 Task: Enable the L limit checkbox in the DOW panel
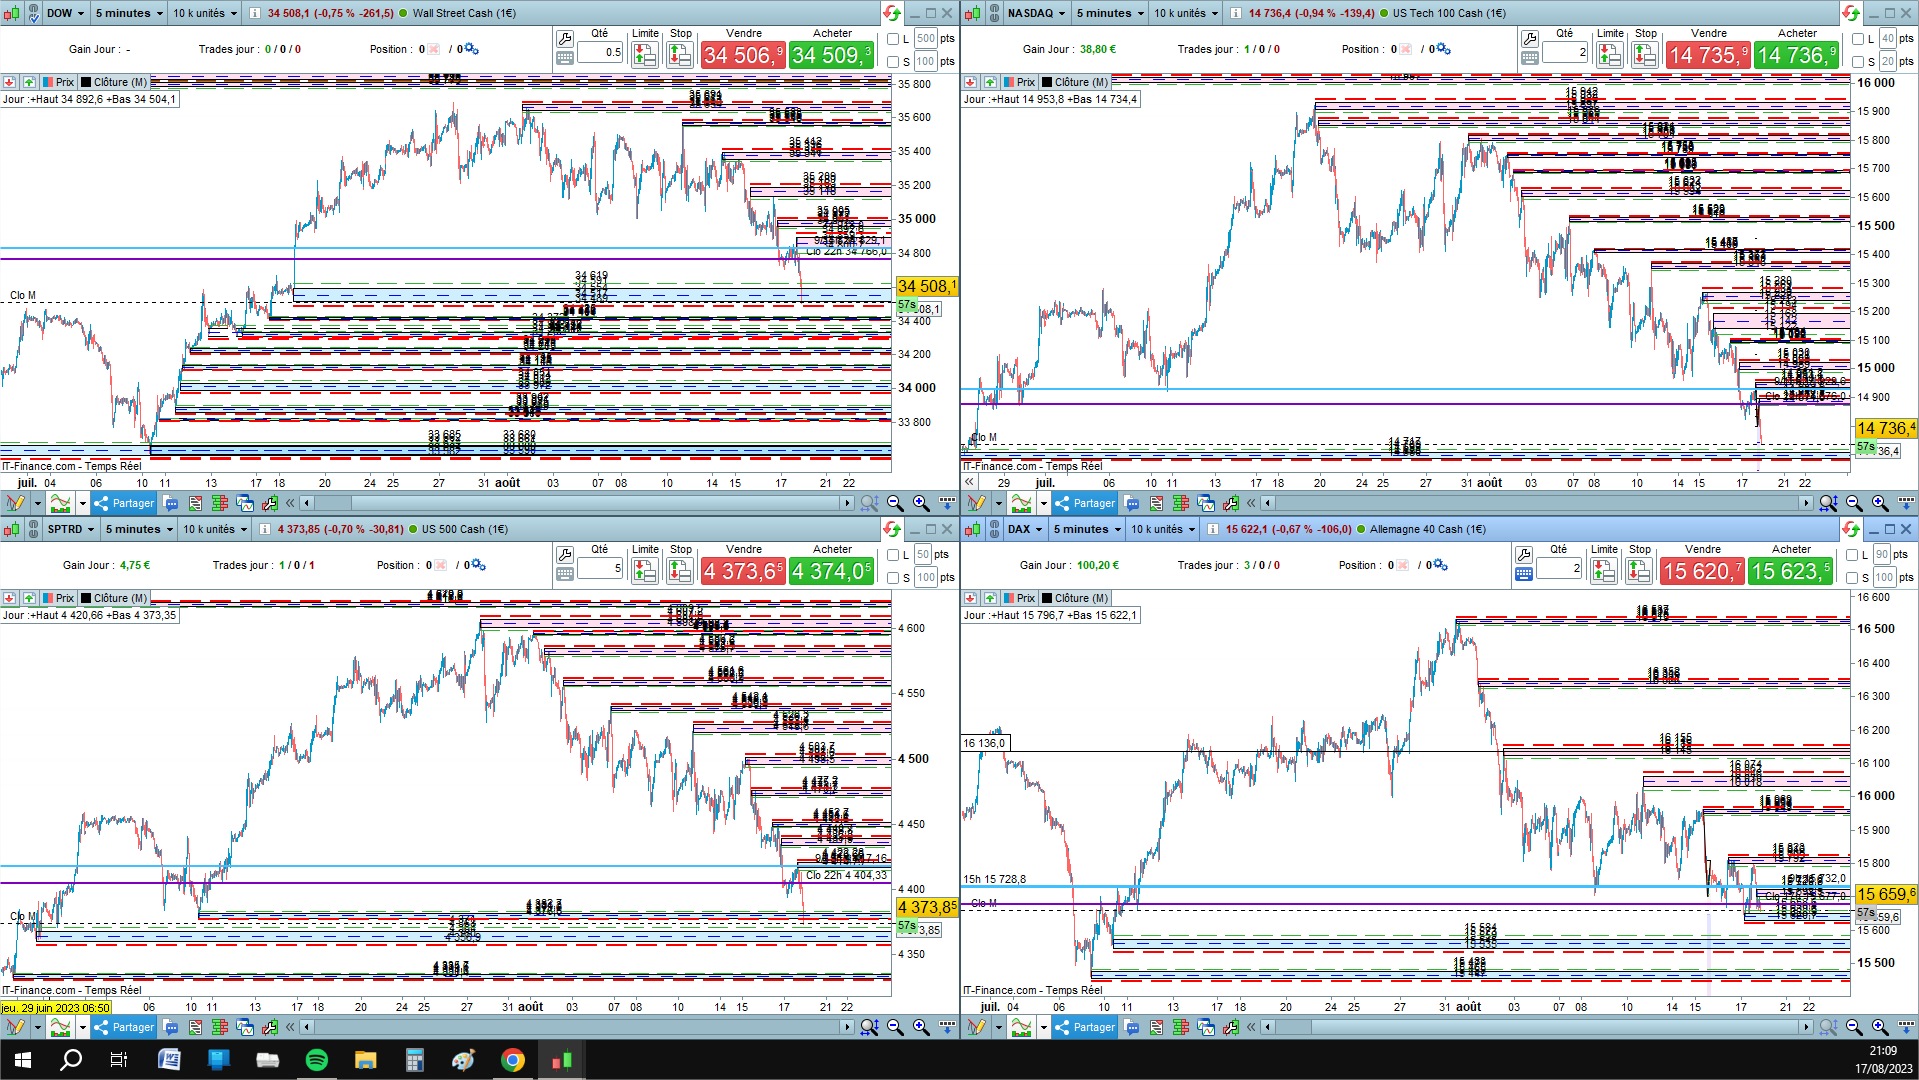894,39
